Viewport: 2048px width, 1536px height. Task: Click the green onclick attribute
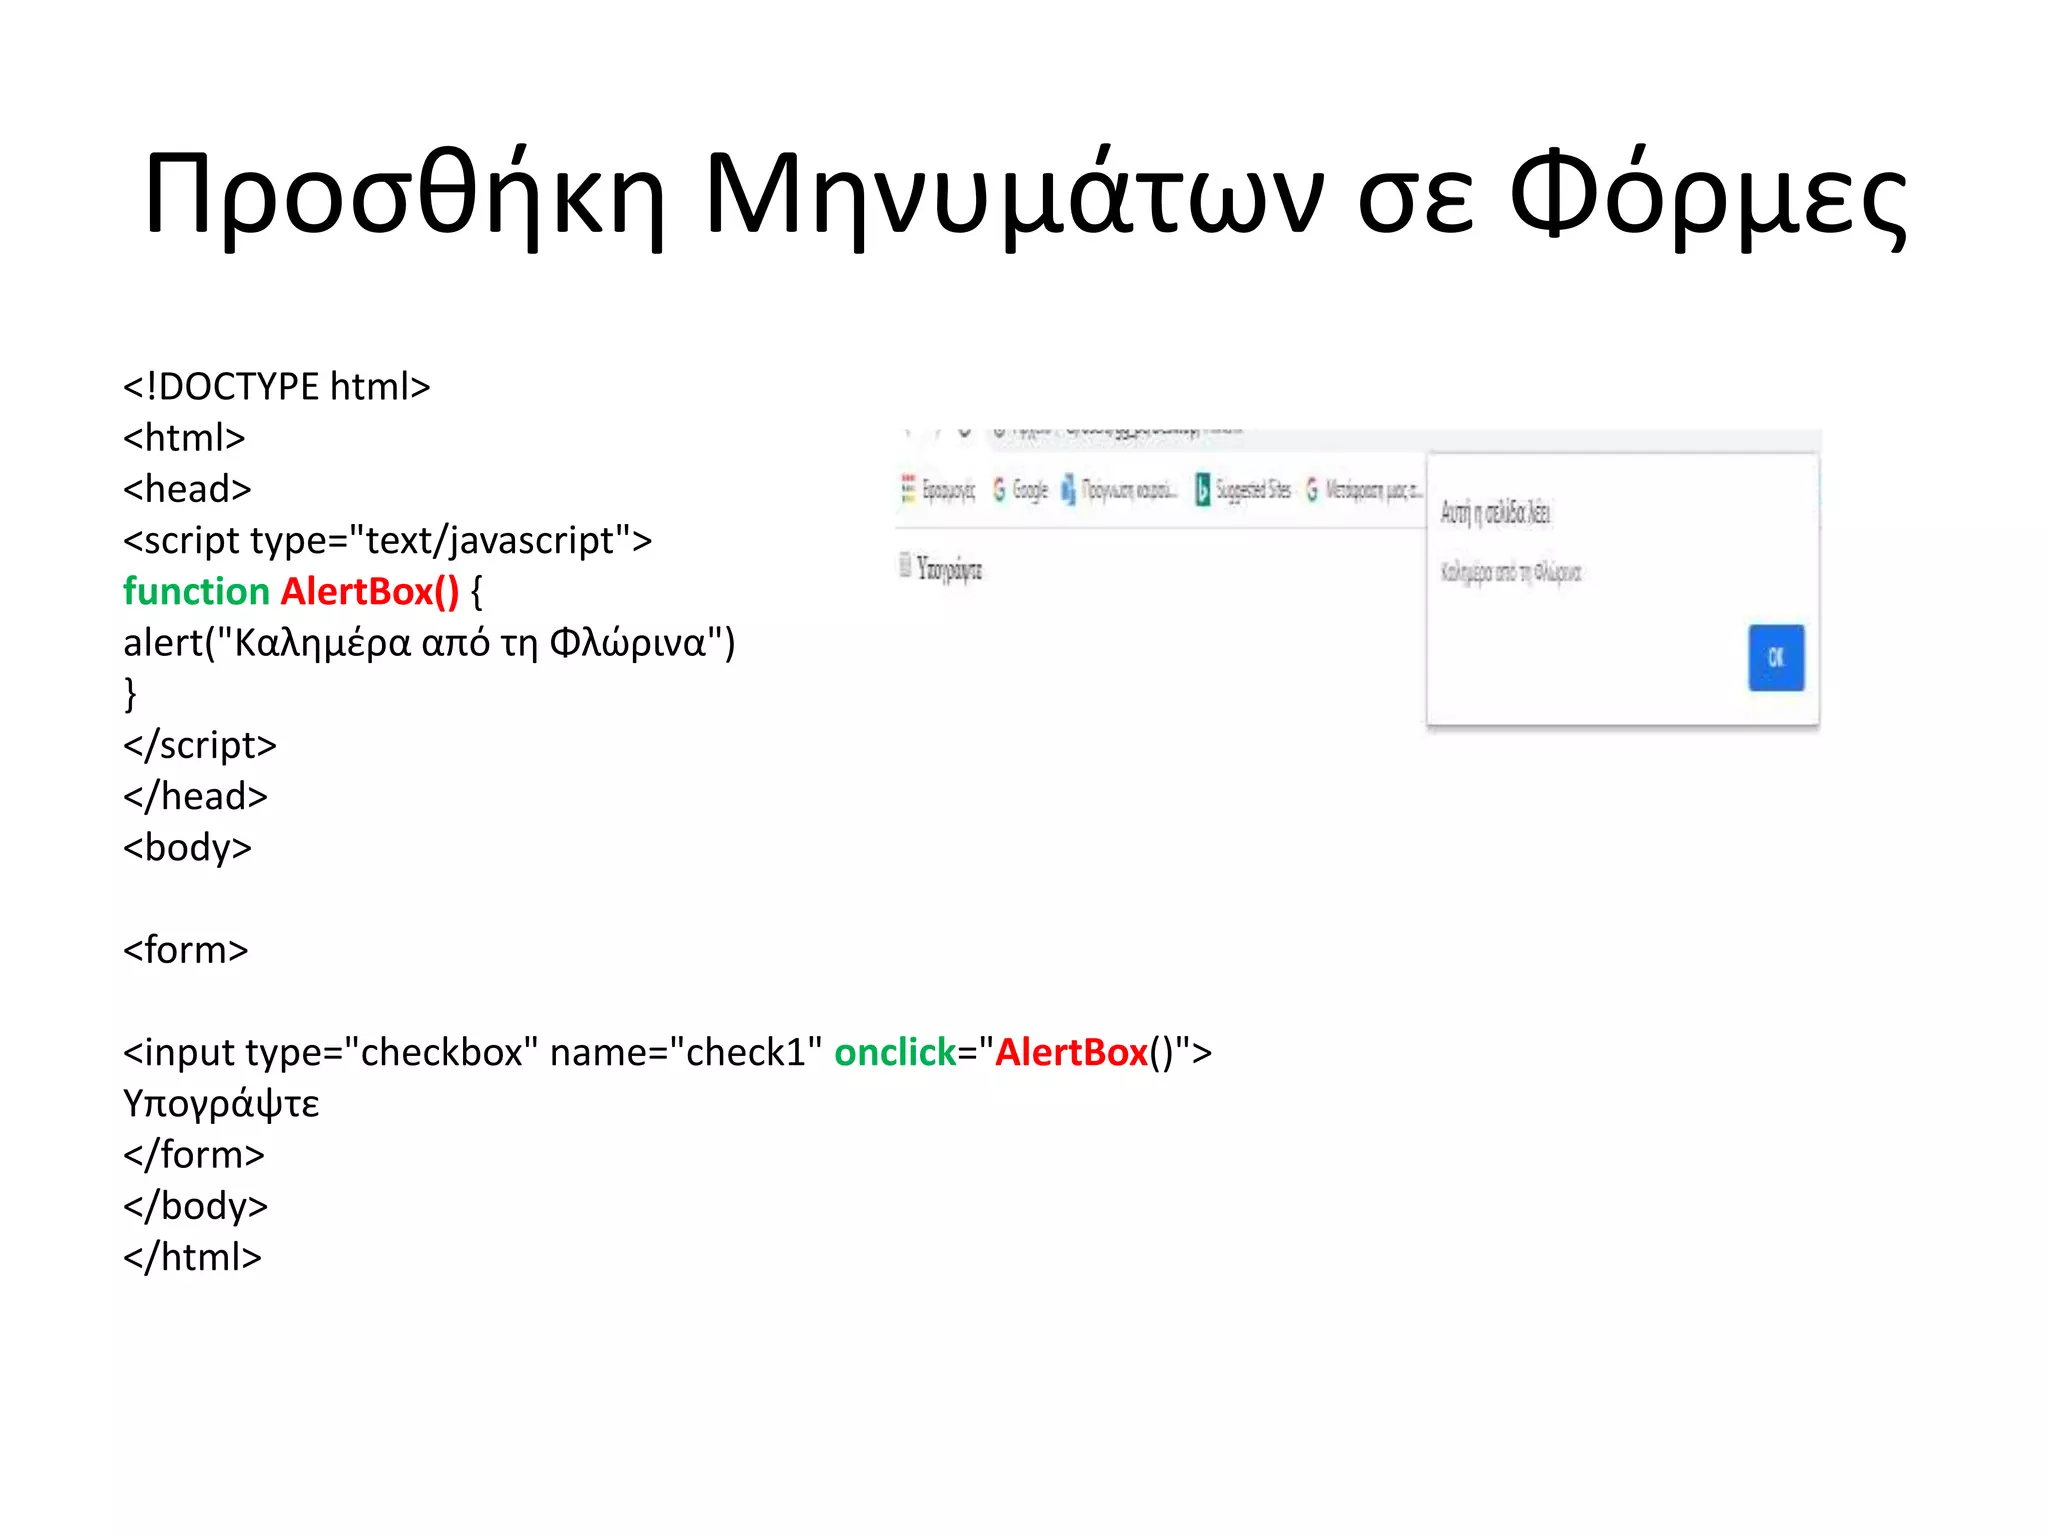click(x=895, y=1052)
